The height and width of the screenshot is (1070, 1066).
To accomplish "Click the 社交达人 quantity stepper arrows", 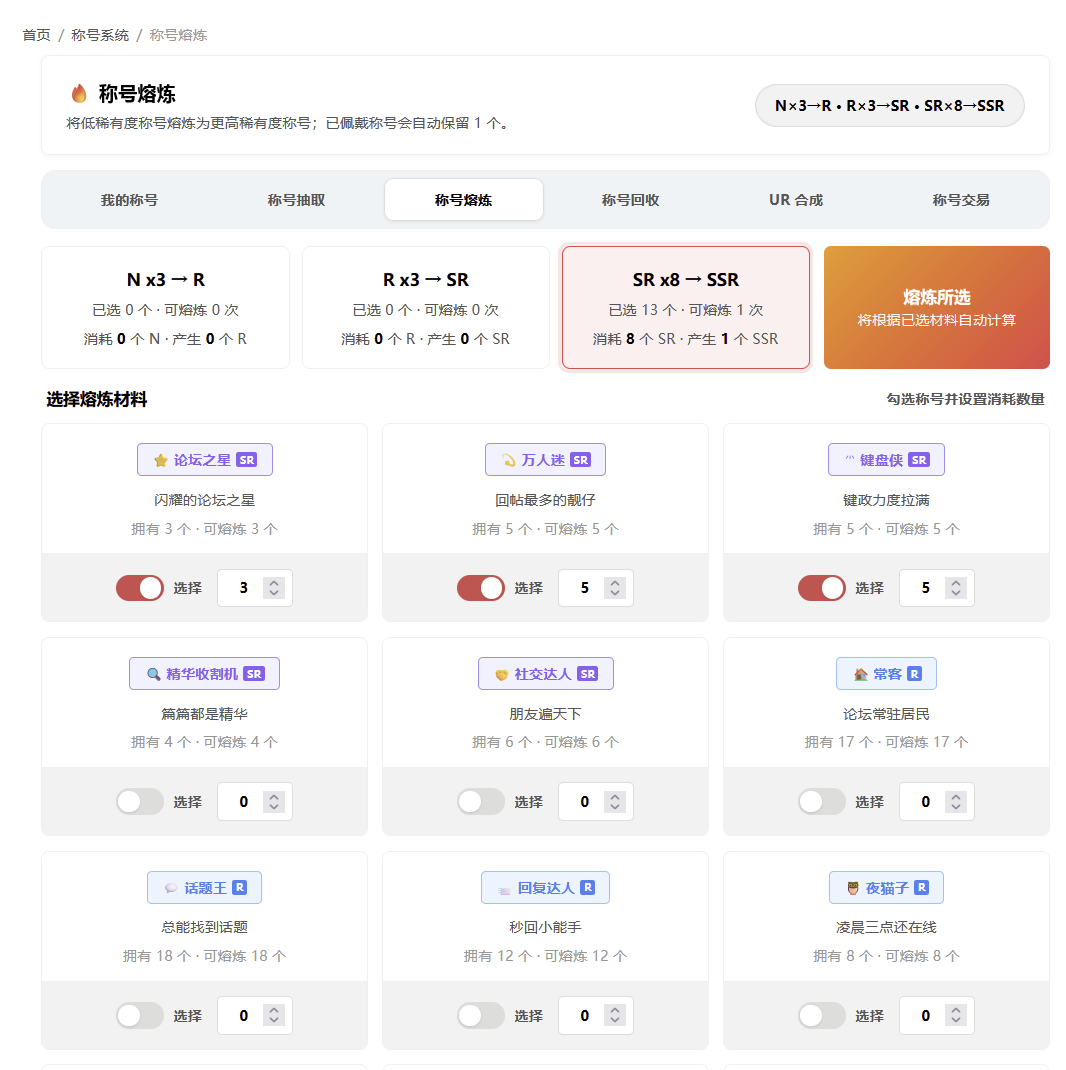I will click(615, 801).
